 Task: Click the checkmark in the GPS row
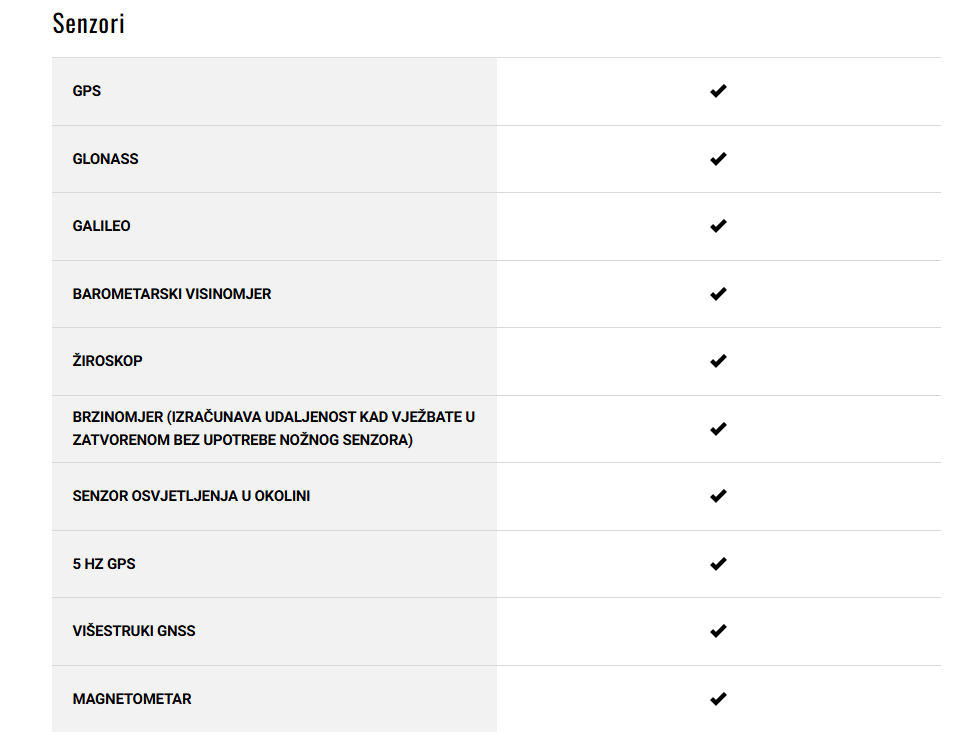pos(718,91)
